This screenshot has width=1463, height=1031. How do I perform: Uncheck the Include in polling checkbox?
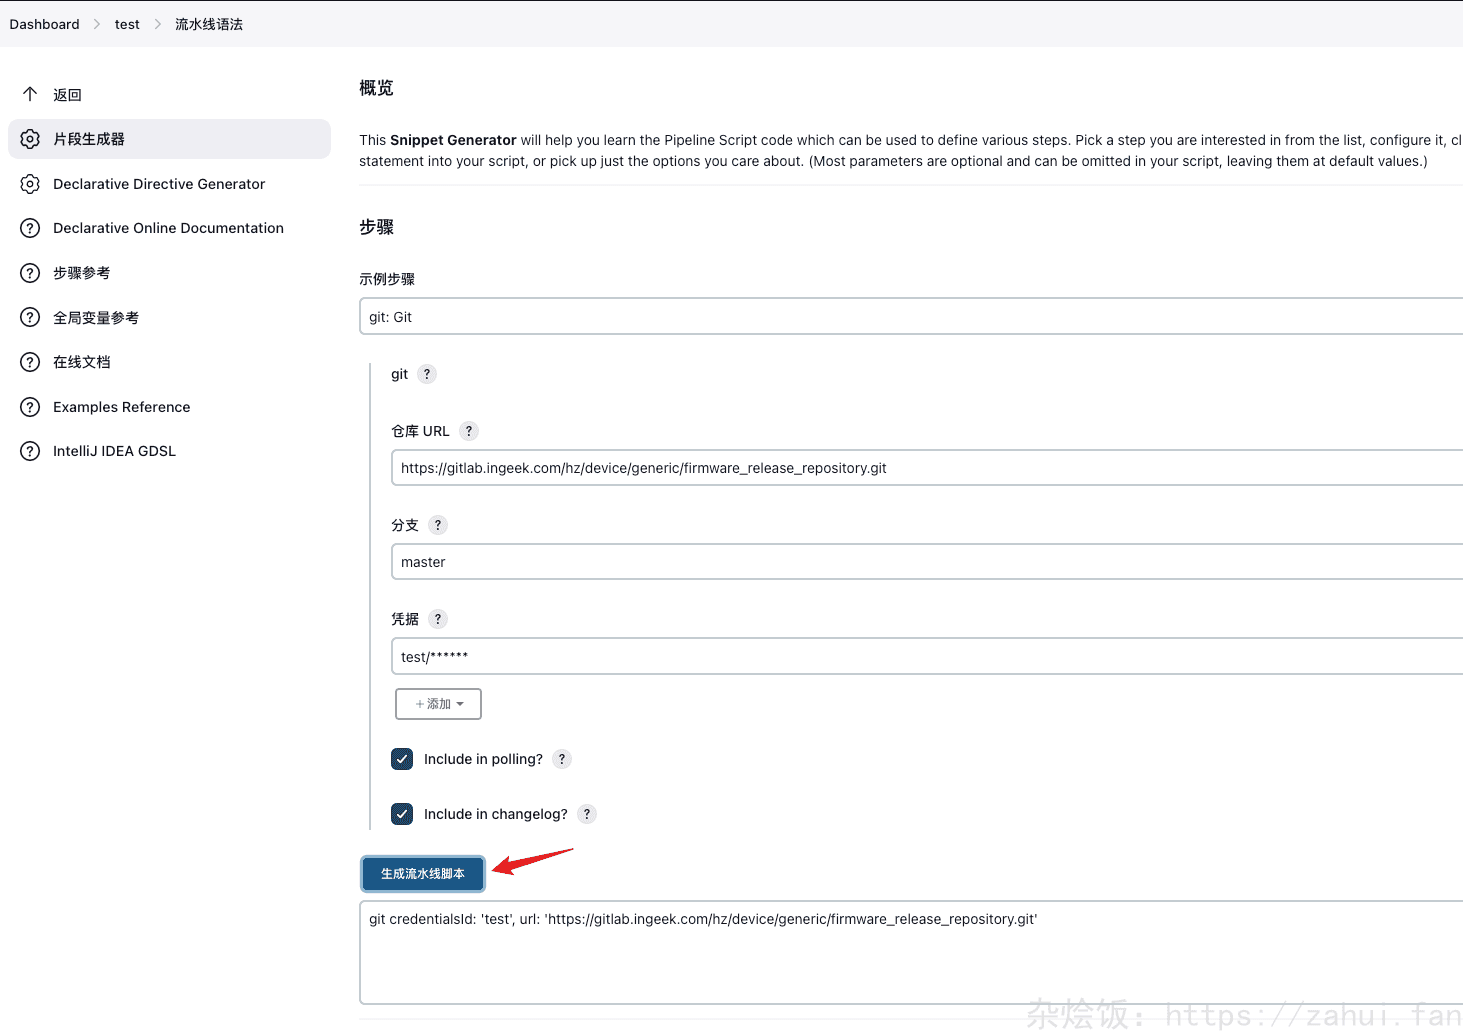coord(402,759)
